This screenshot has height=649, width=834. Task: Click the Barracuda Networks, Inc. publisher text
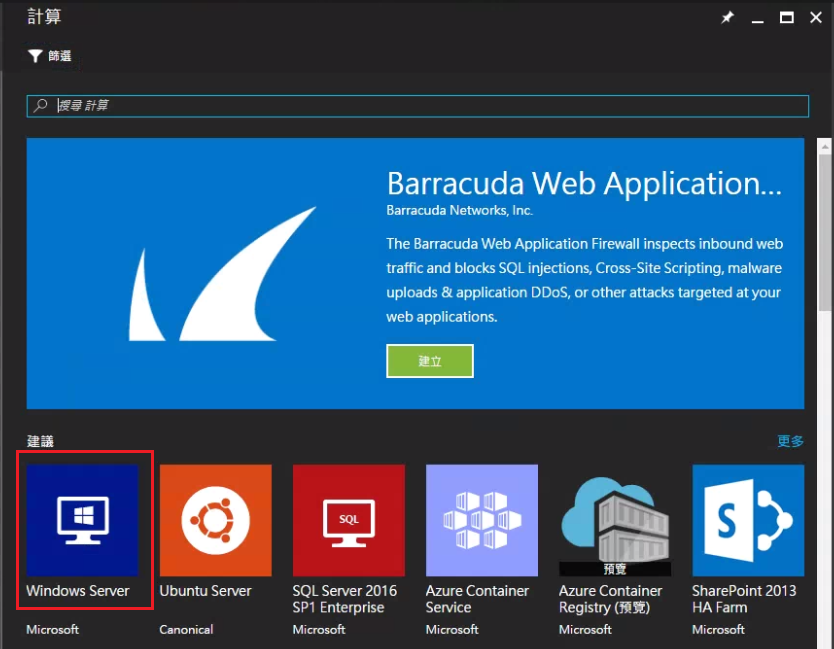point(460,211)
